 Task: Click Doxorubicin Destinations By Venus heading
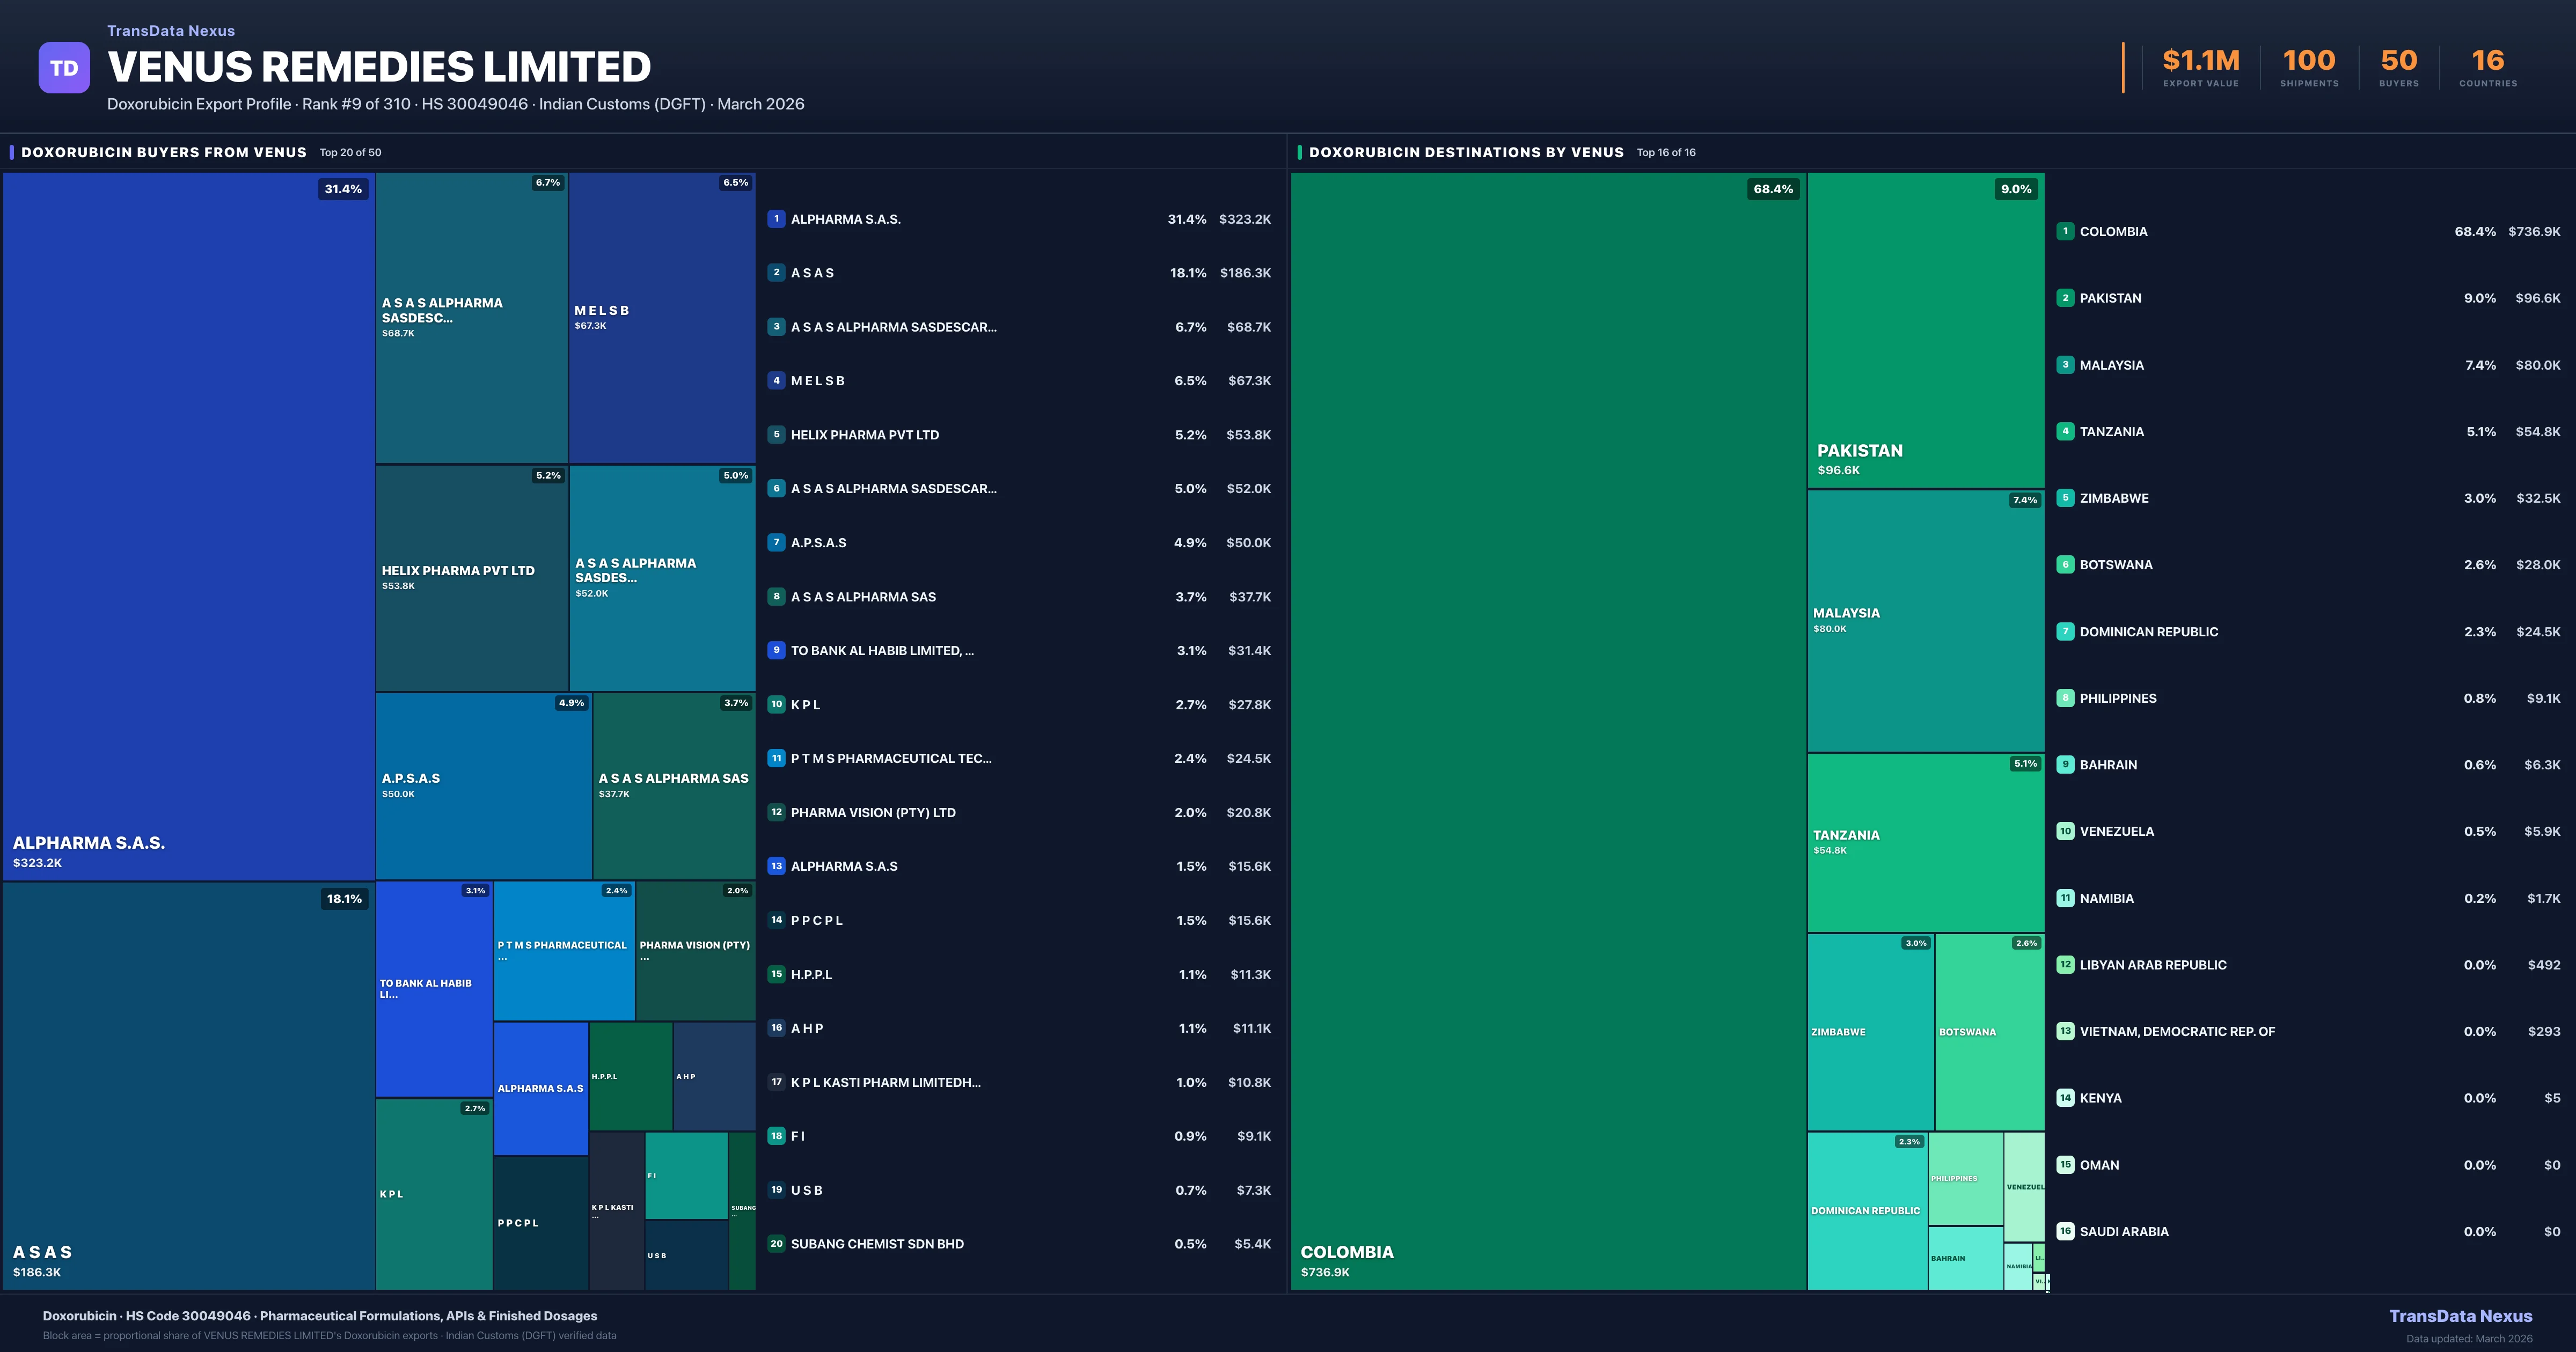pos(1466,152)
